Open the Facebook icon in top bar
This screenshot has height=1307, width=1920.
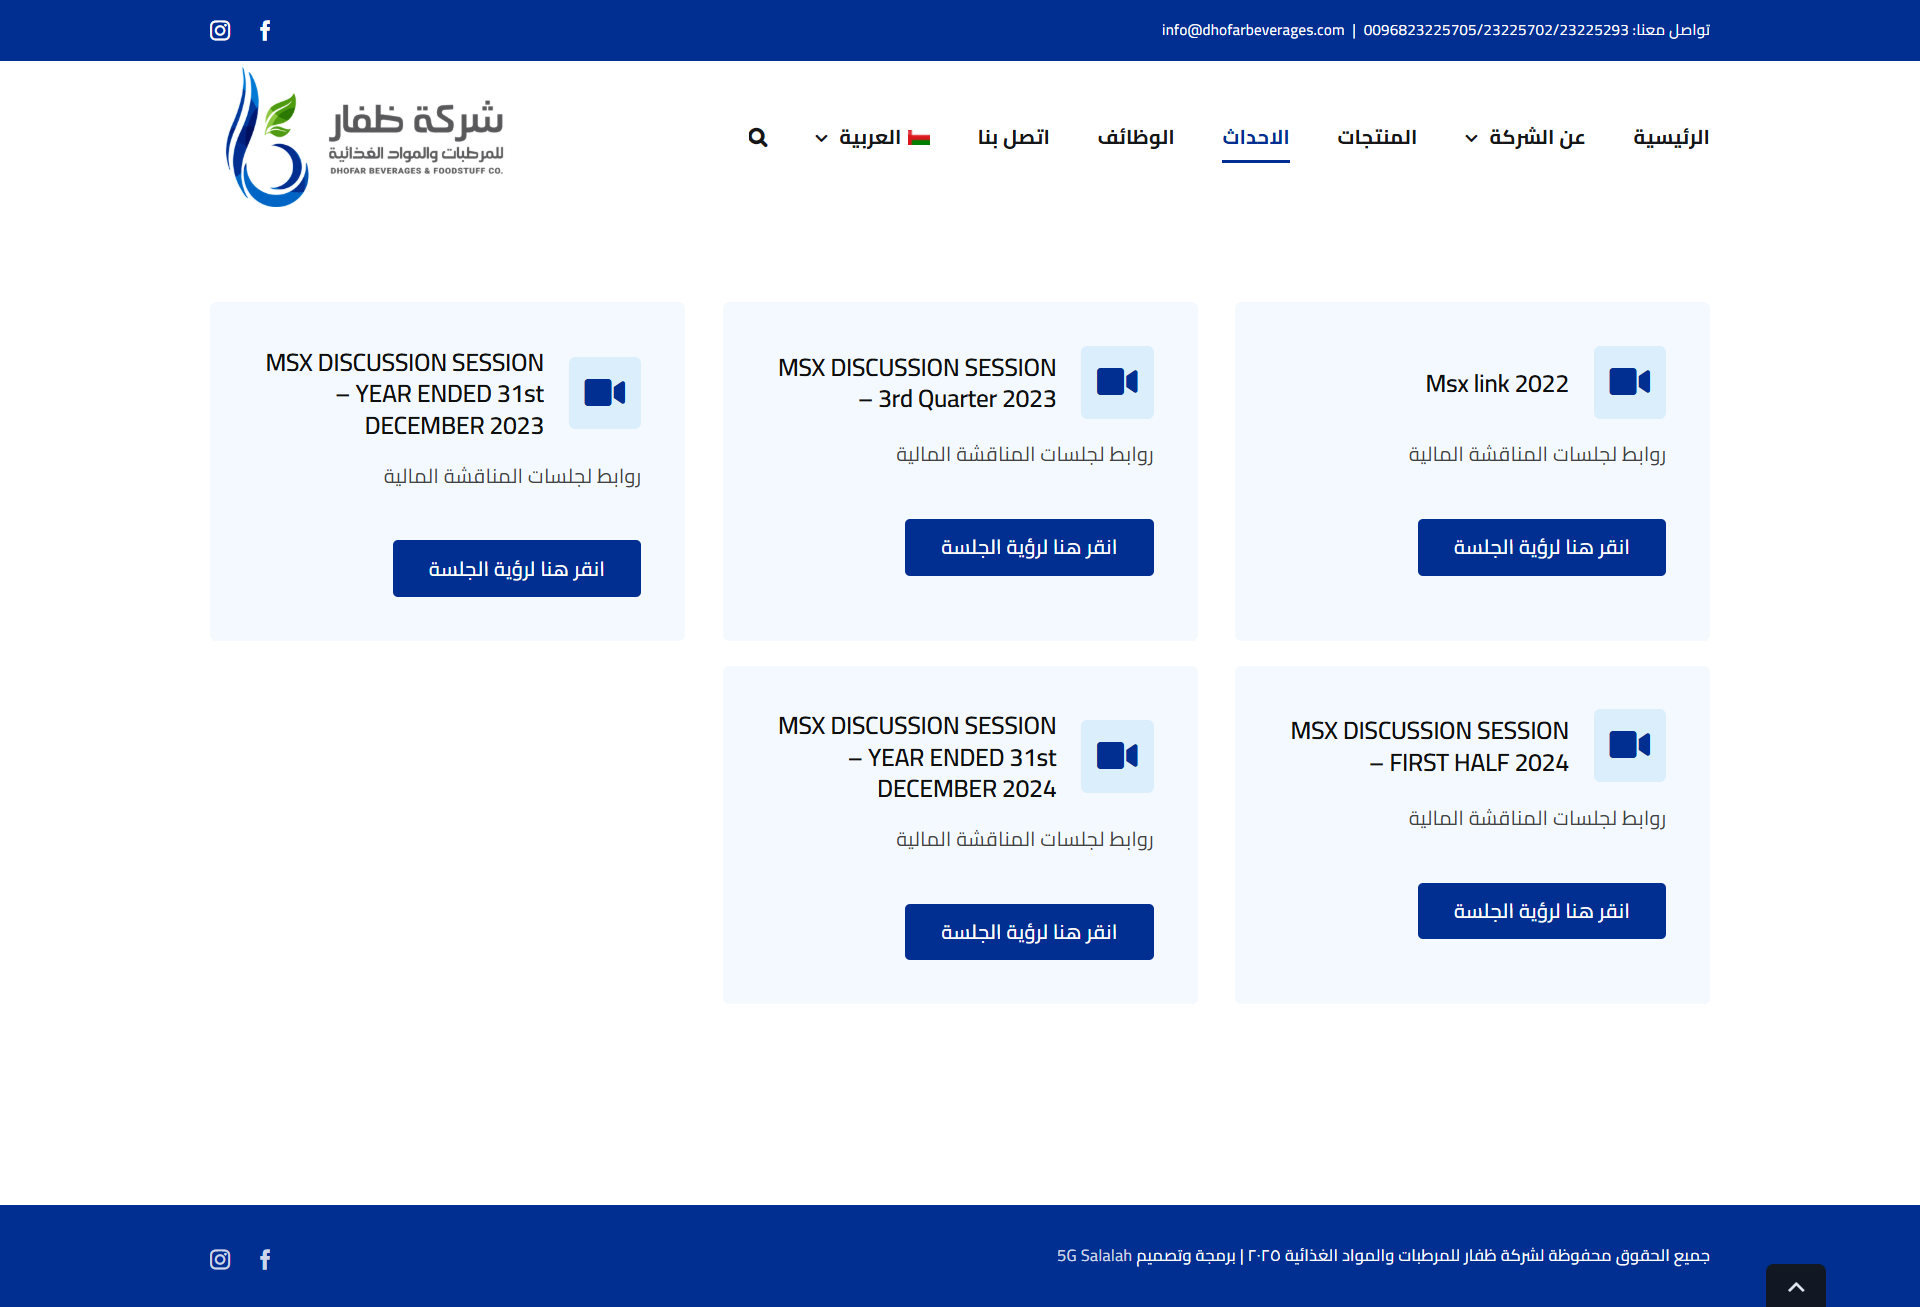click(x=265, y=30)
